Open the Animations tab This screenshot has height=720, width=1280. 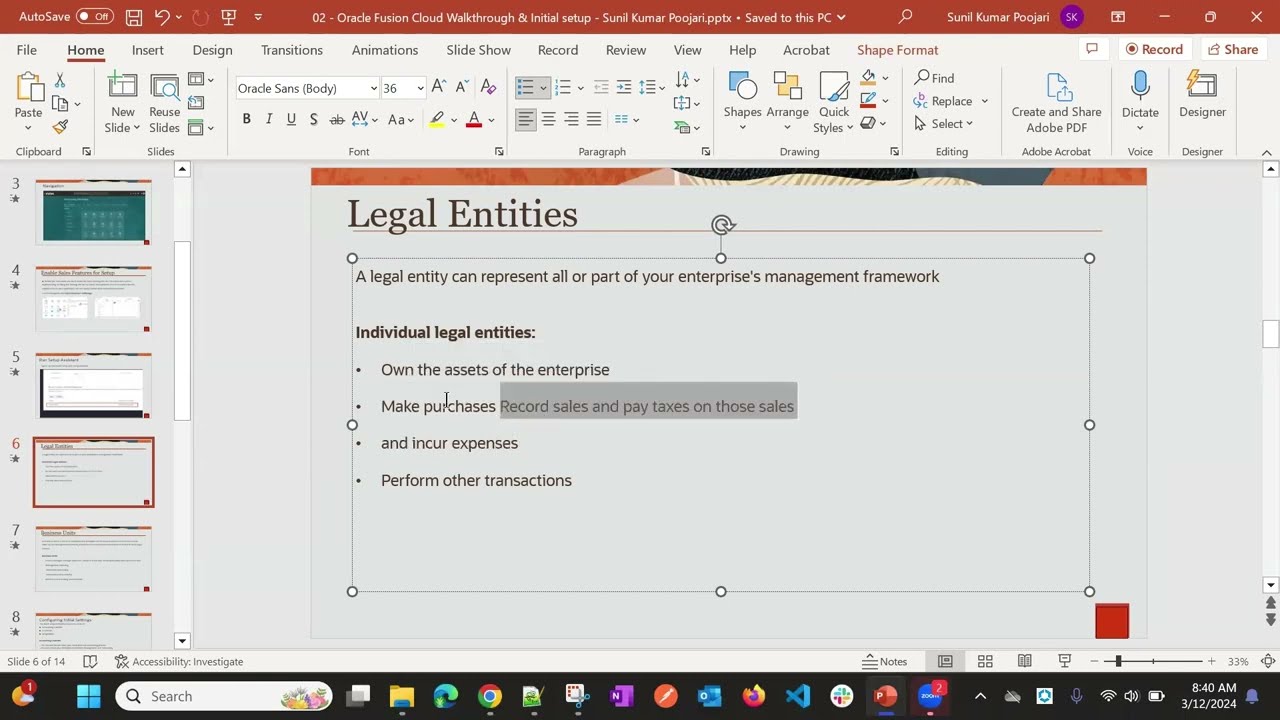[x=385, y=50]
